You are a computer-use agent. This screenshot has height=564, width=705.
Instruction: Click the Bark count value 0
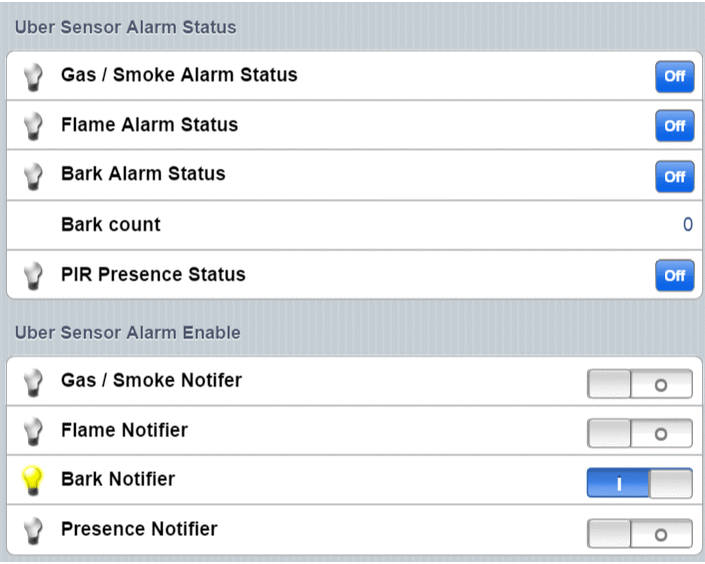click(687, 225)
